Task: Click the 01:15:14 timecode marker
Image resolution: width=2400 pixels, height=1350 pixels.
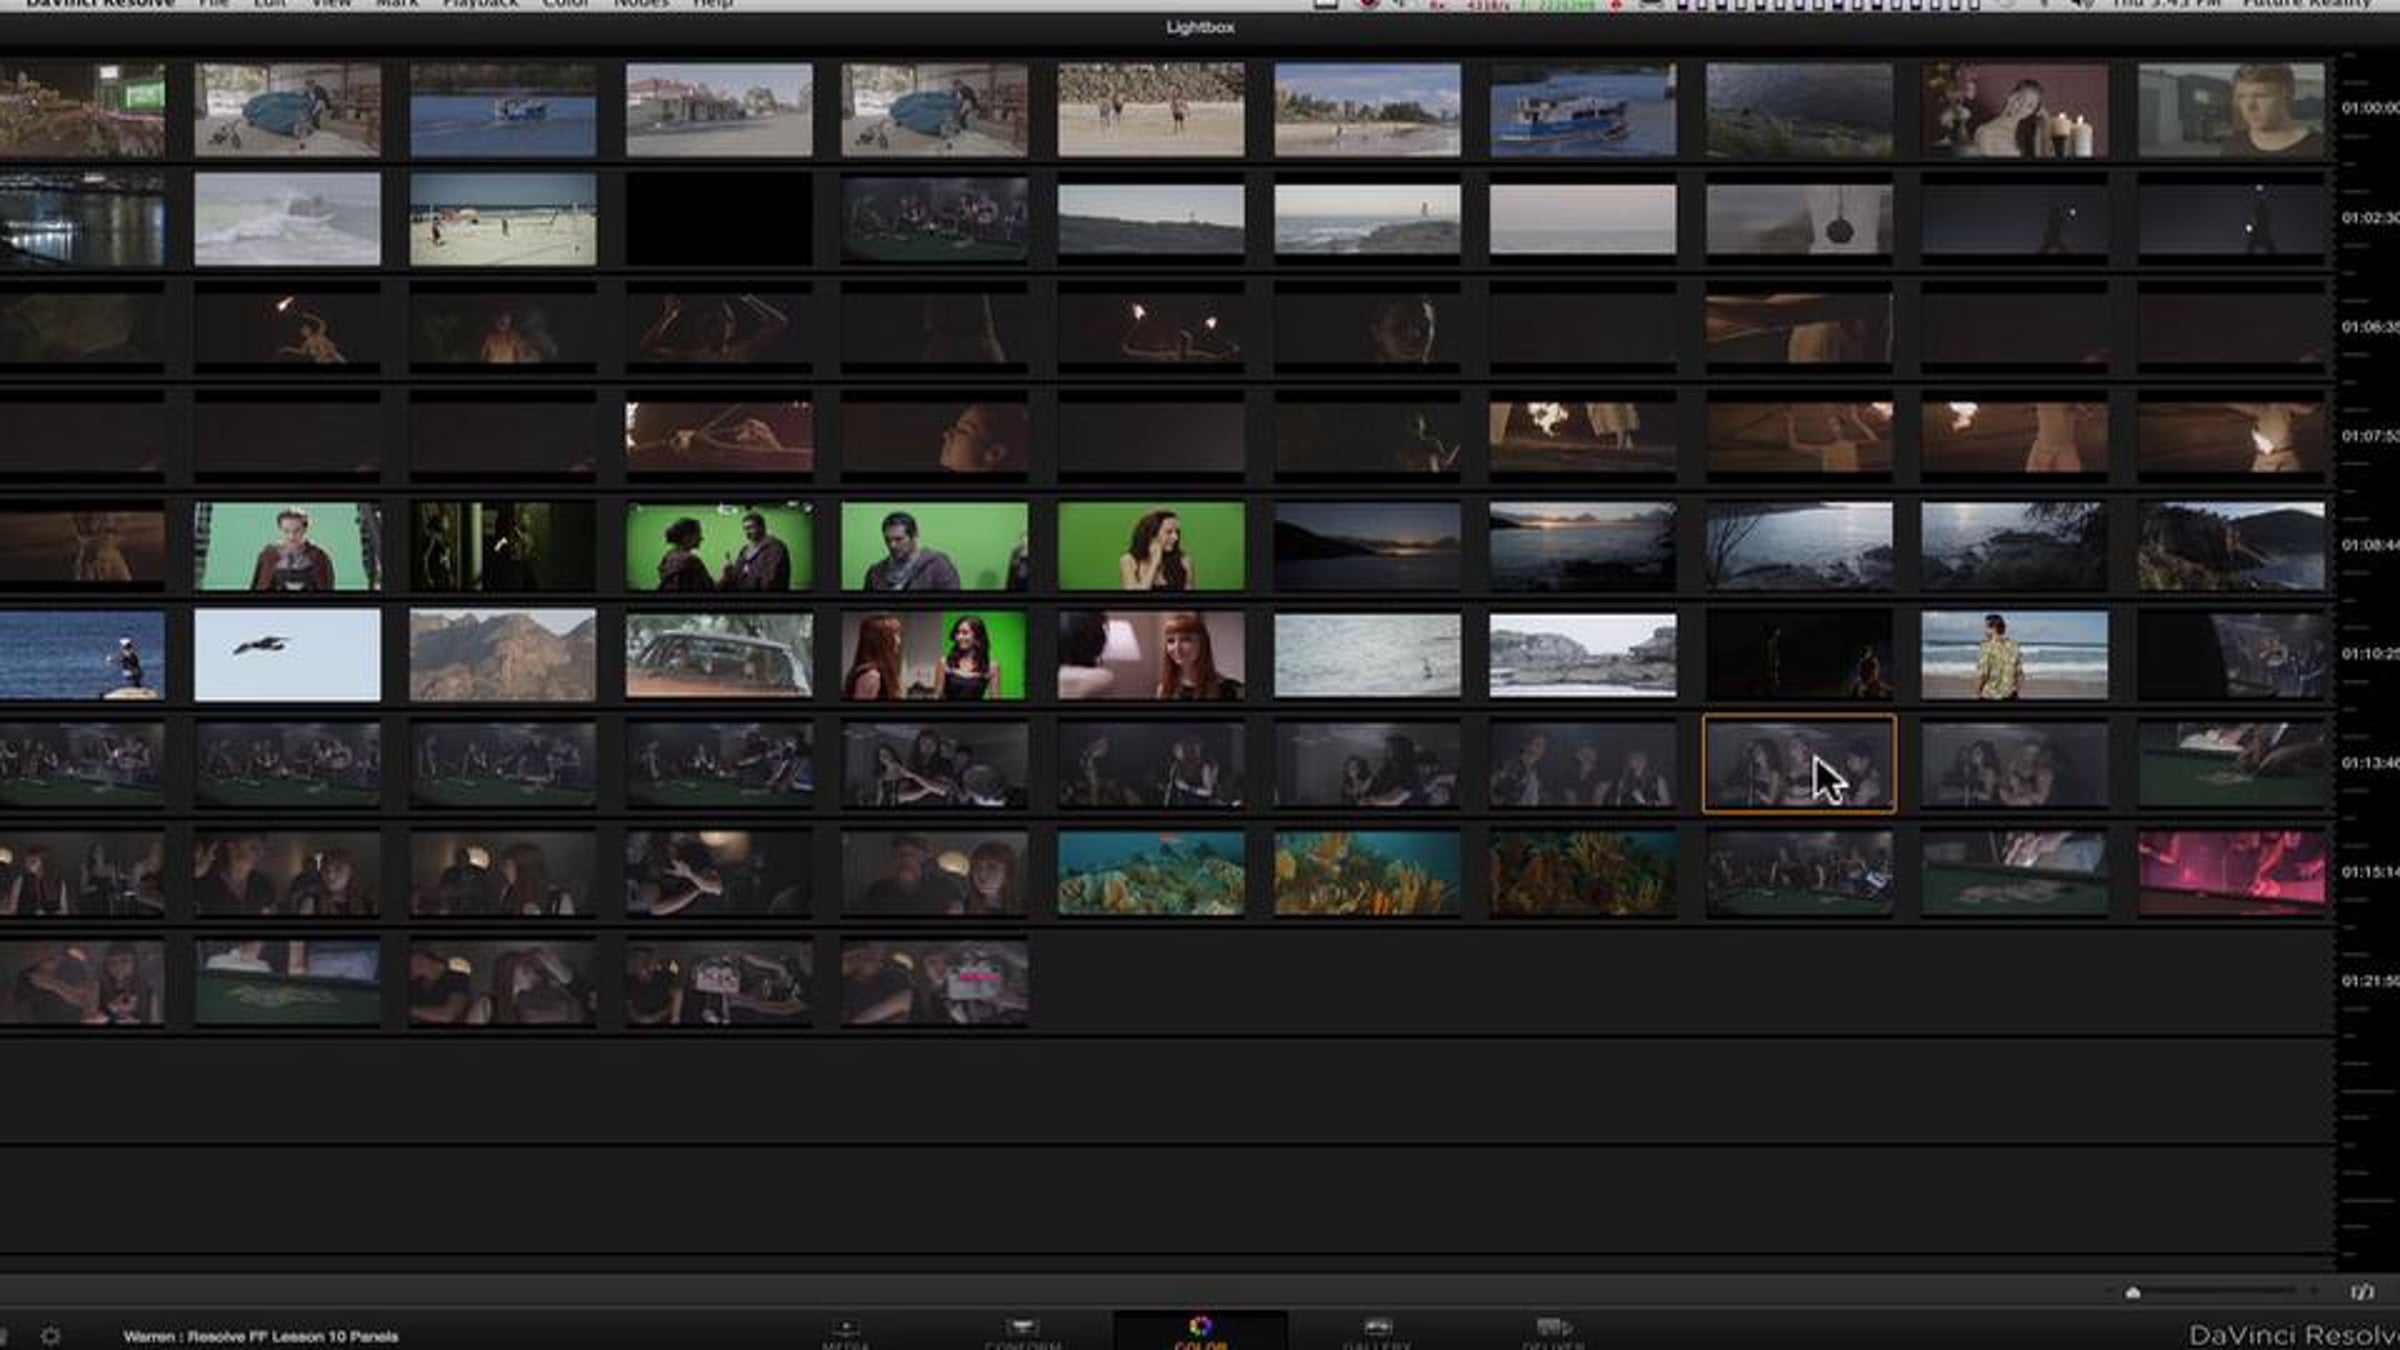Action: click(x=2370, y=872)
